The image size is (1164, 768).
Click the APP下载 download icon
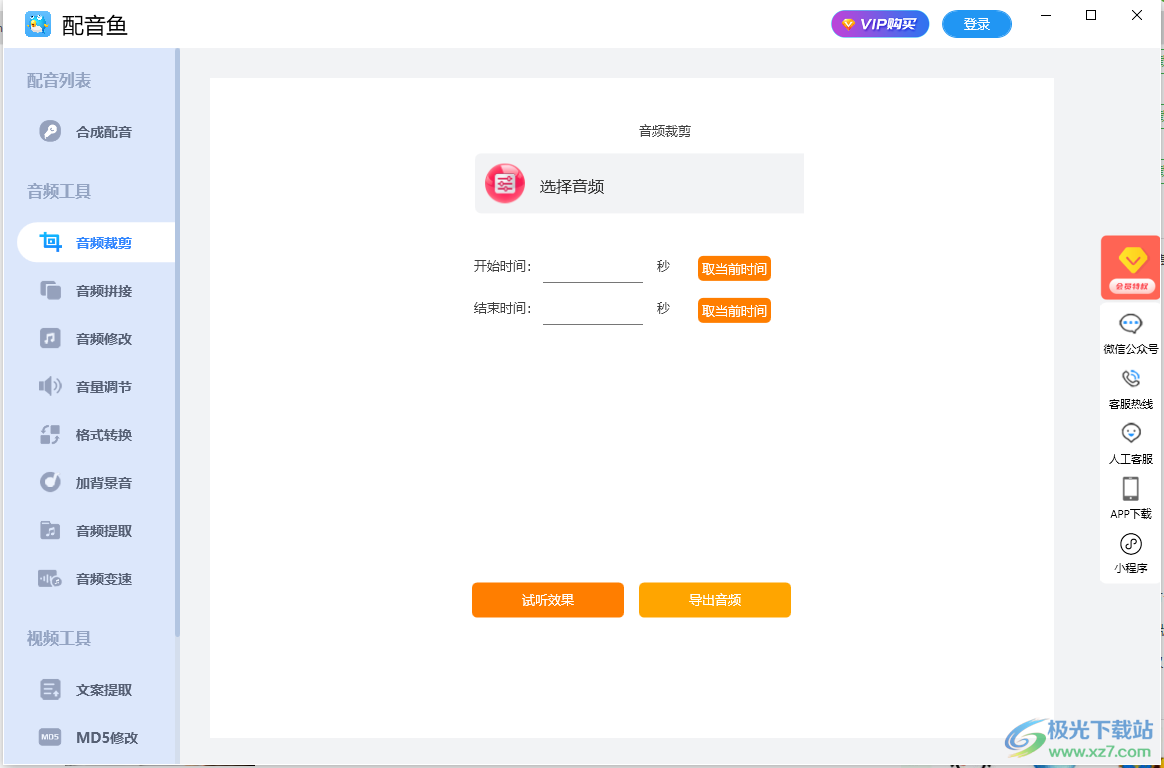pyautogui.click(x=1130, y=497)
